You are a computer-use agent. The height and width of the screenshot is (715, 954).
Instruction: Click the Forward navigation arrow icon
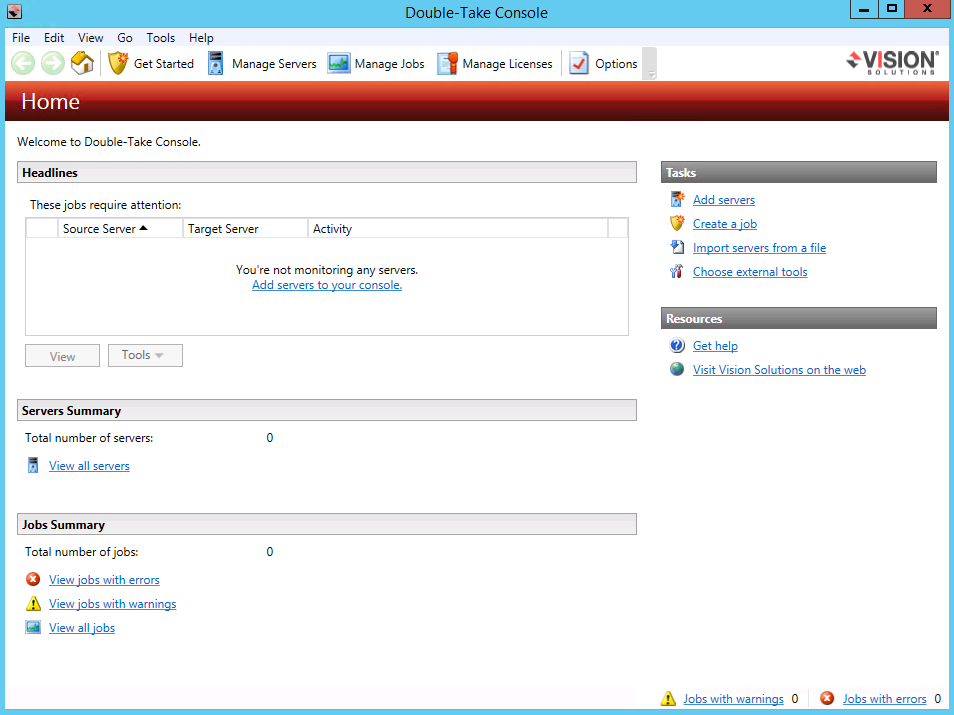[x=53, y=63]
